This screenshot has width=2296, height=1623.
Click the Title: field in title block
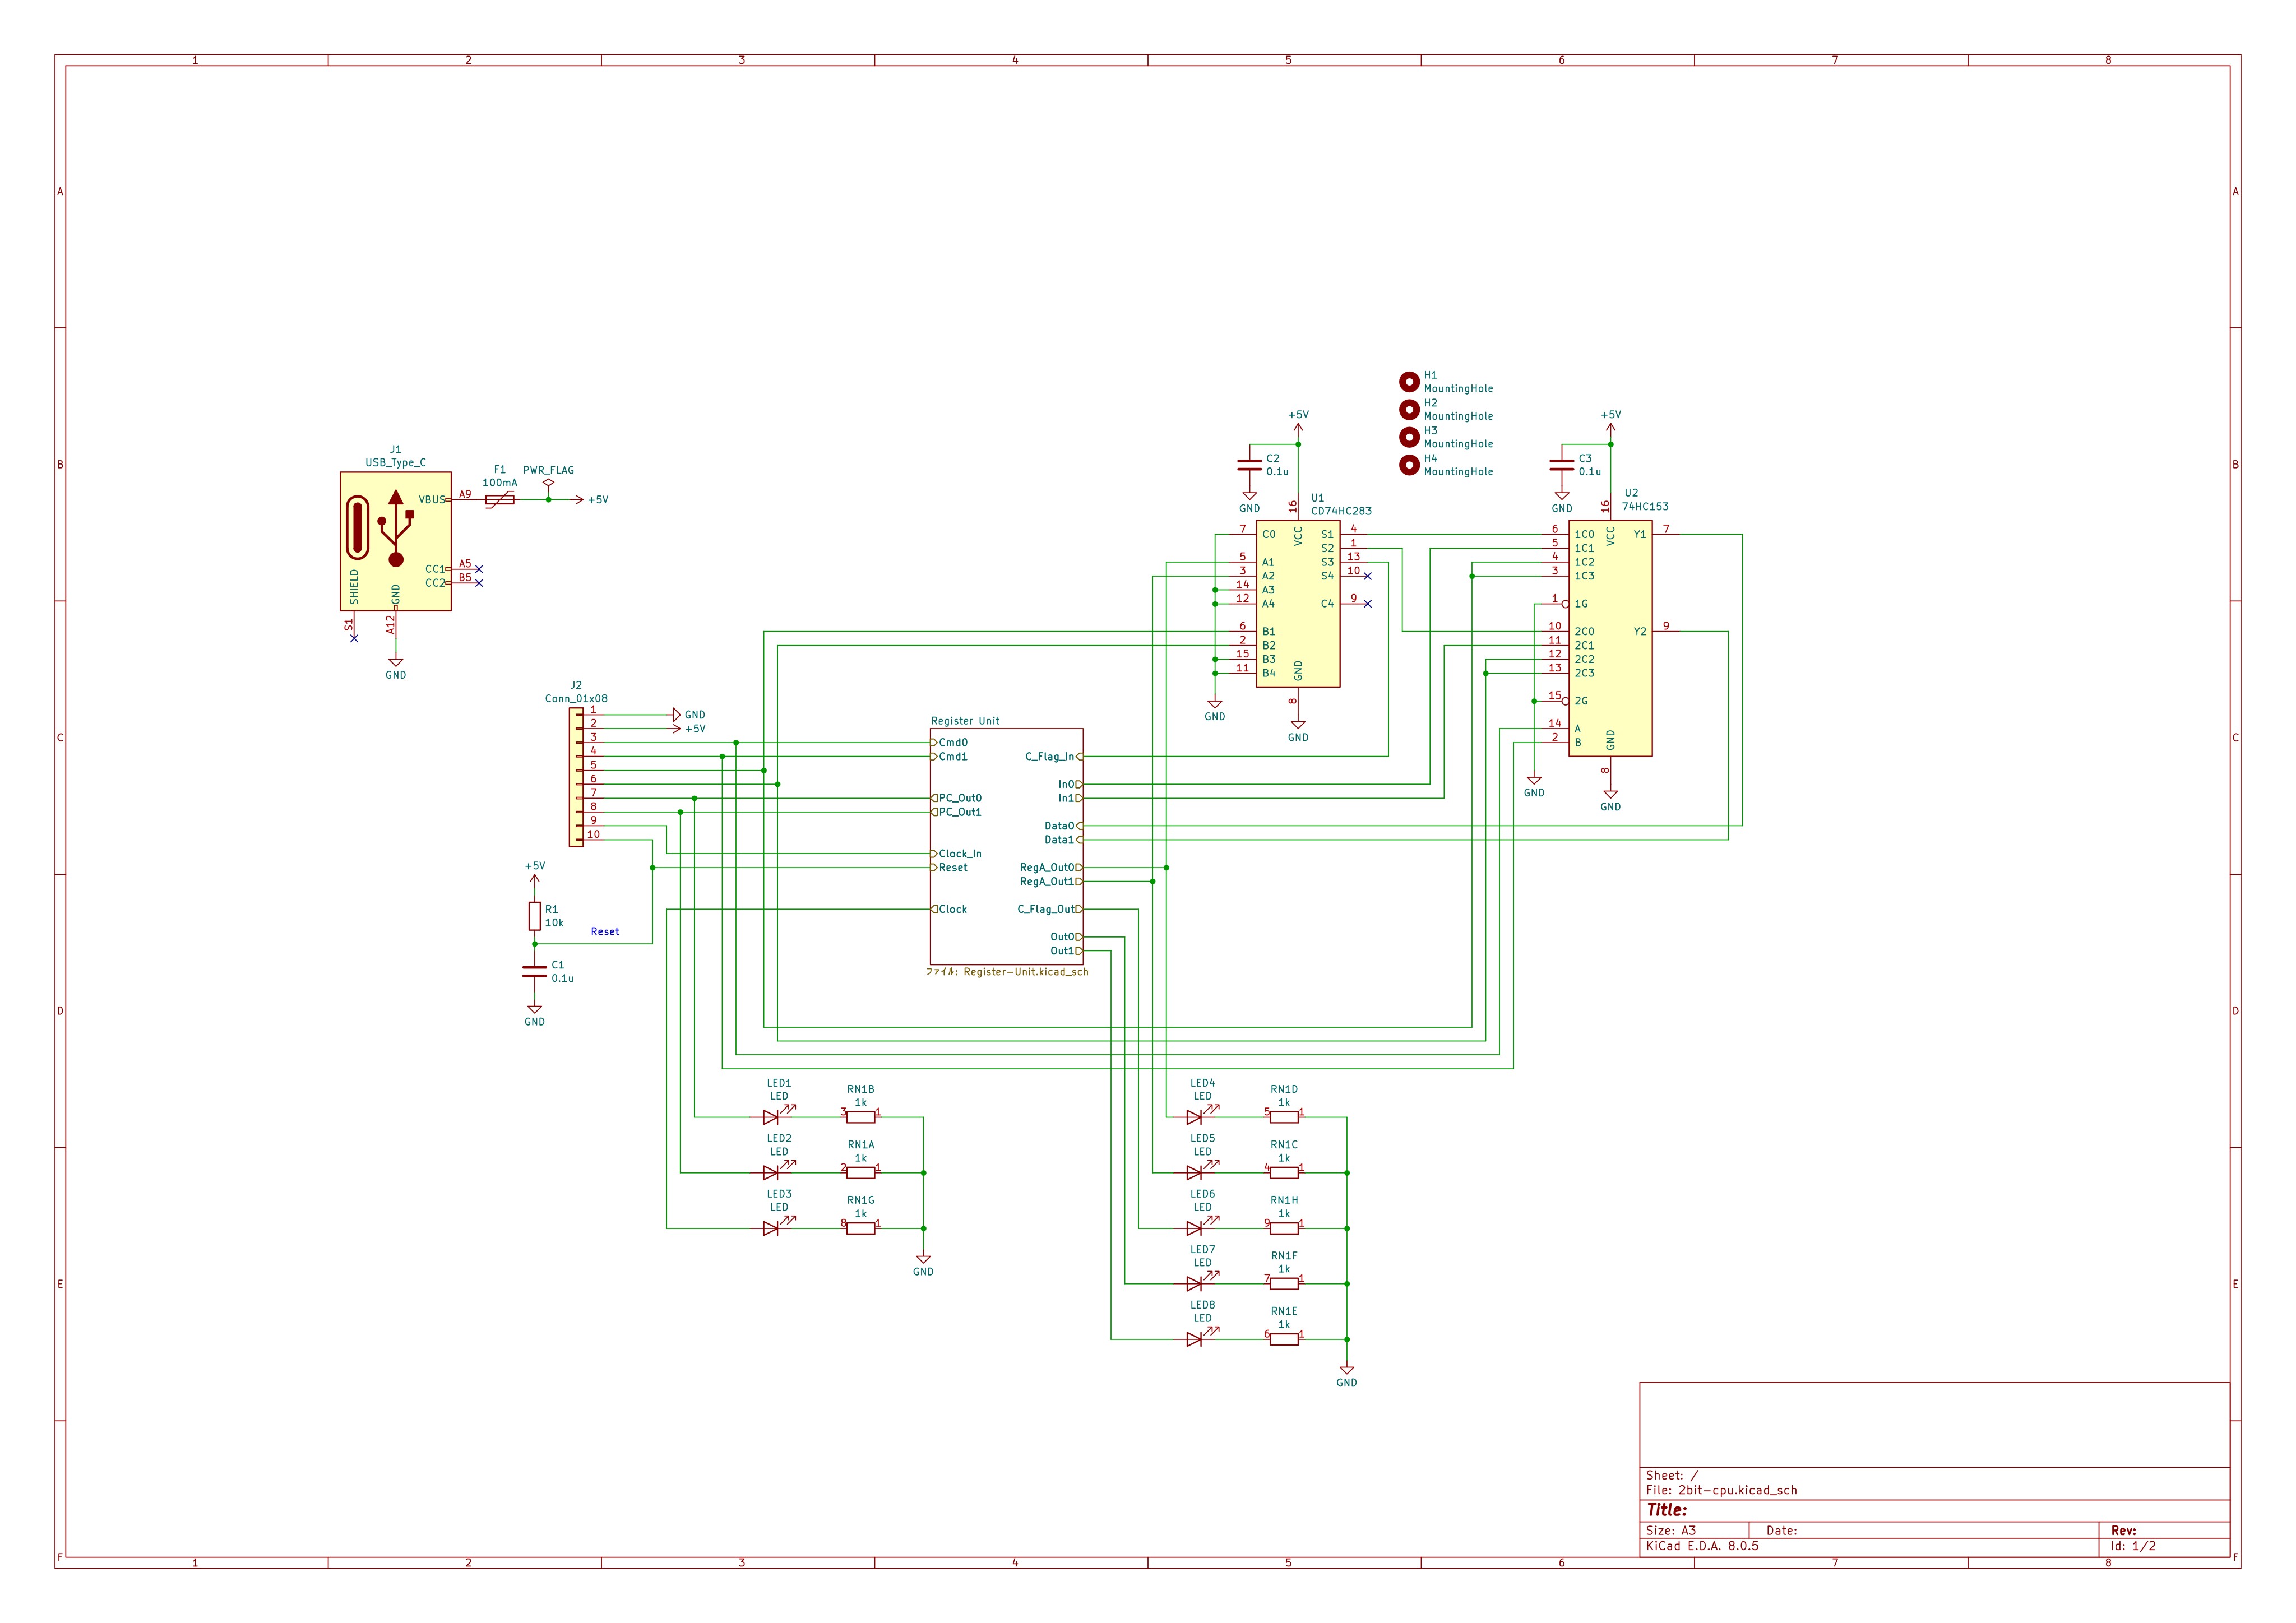point(1667,1510)
